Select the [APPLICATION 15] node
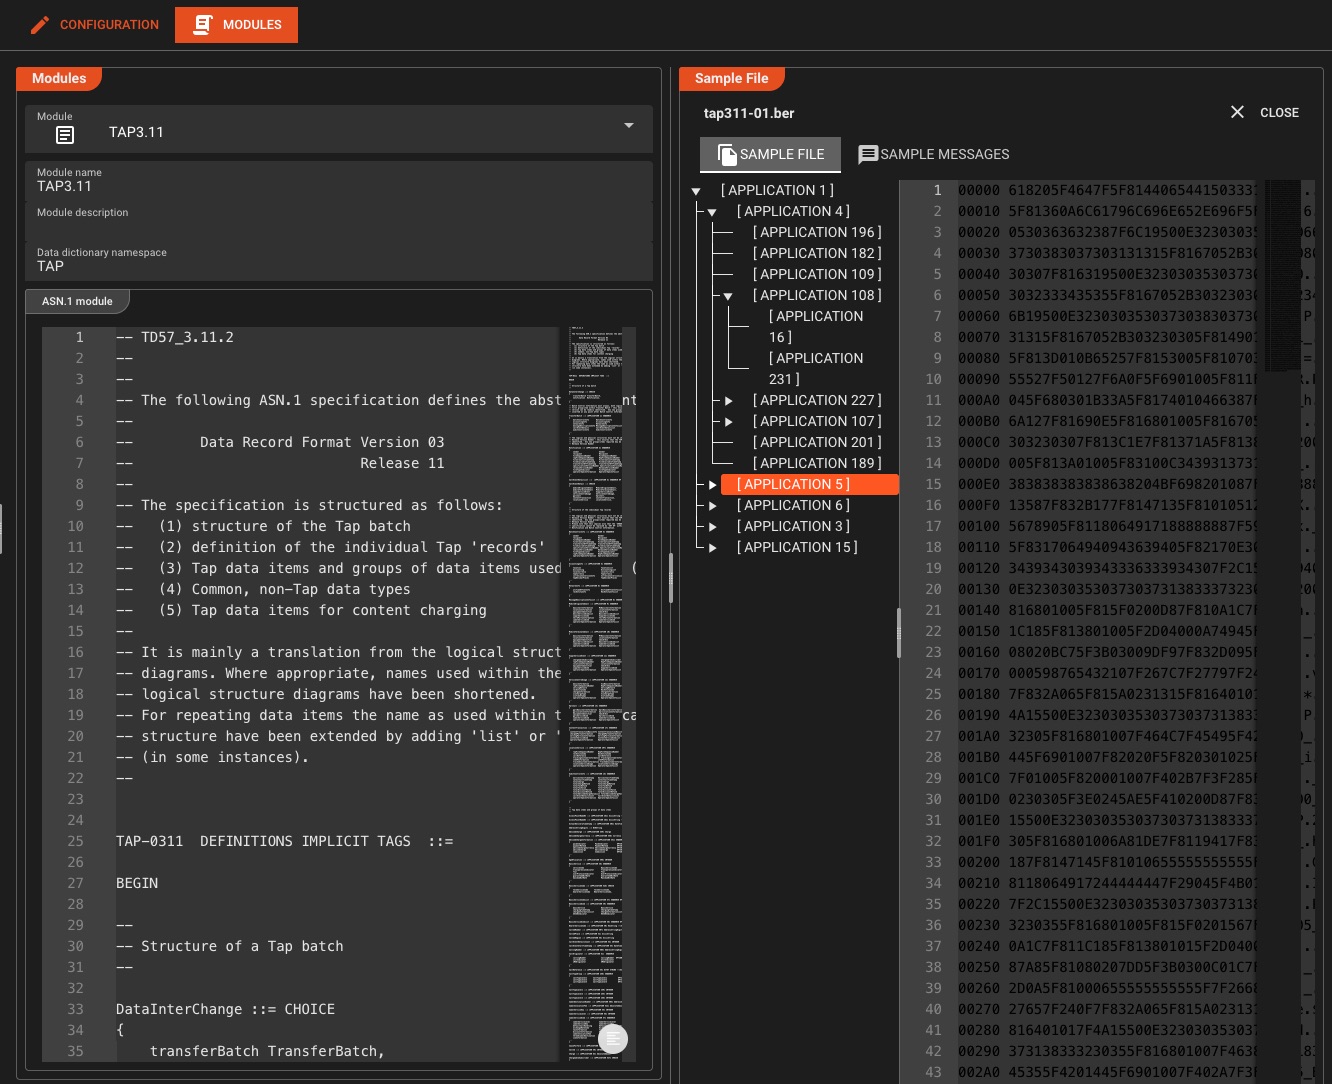 coord(796,547)
